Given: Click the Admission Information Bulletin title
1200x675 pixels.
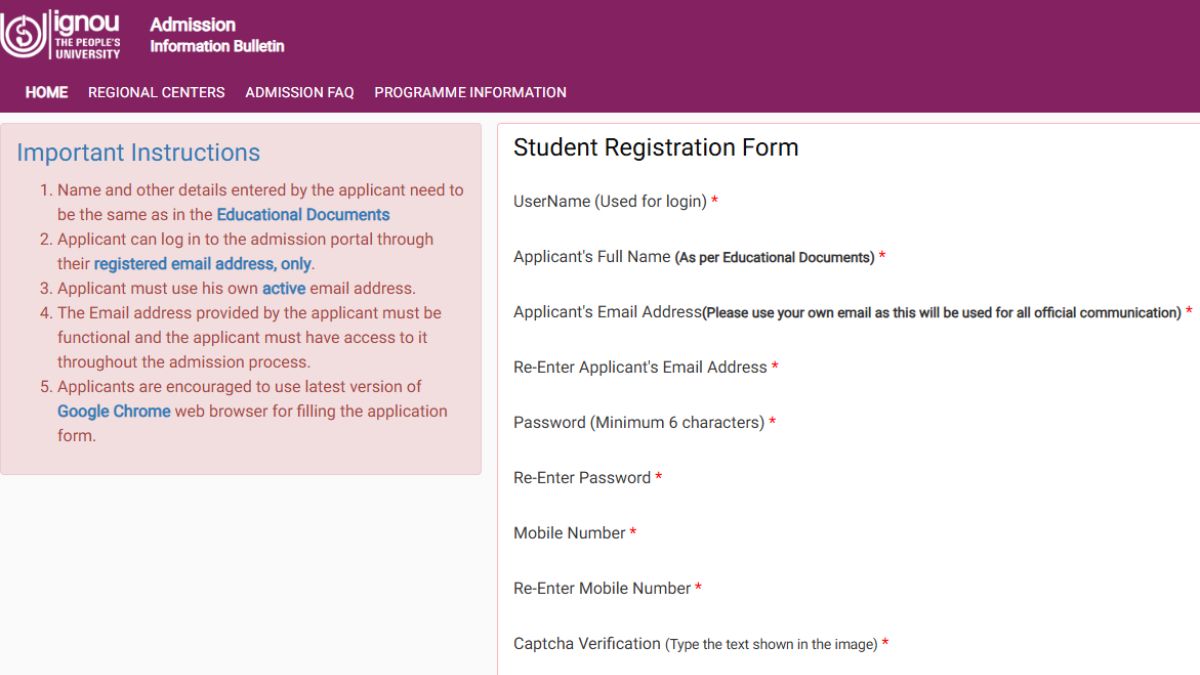Looking at the screenshot, I should [x=217, y=35].
